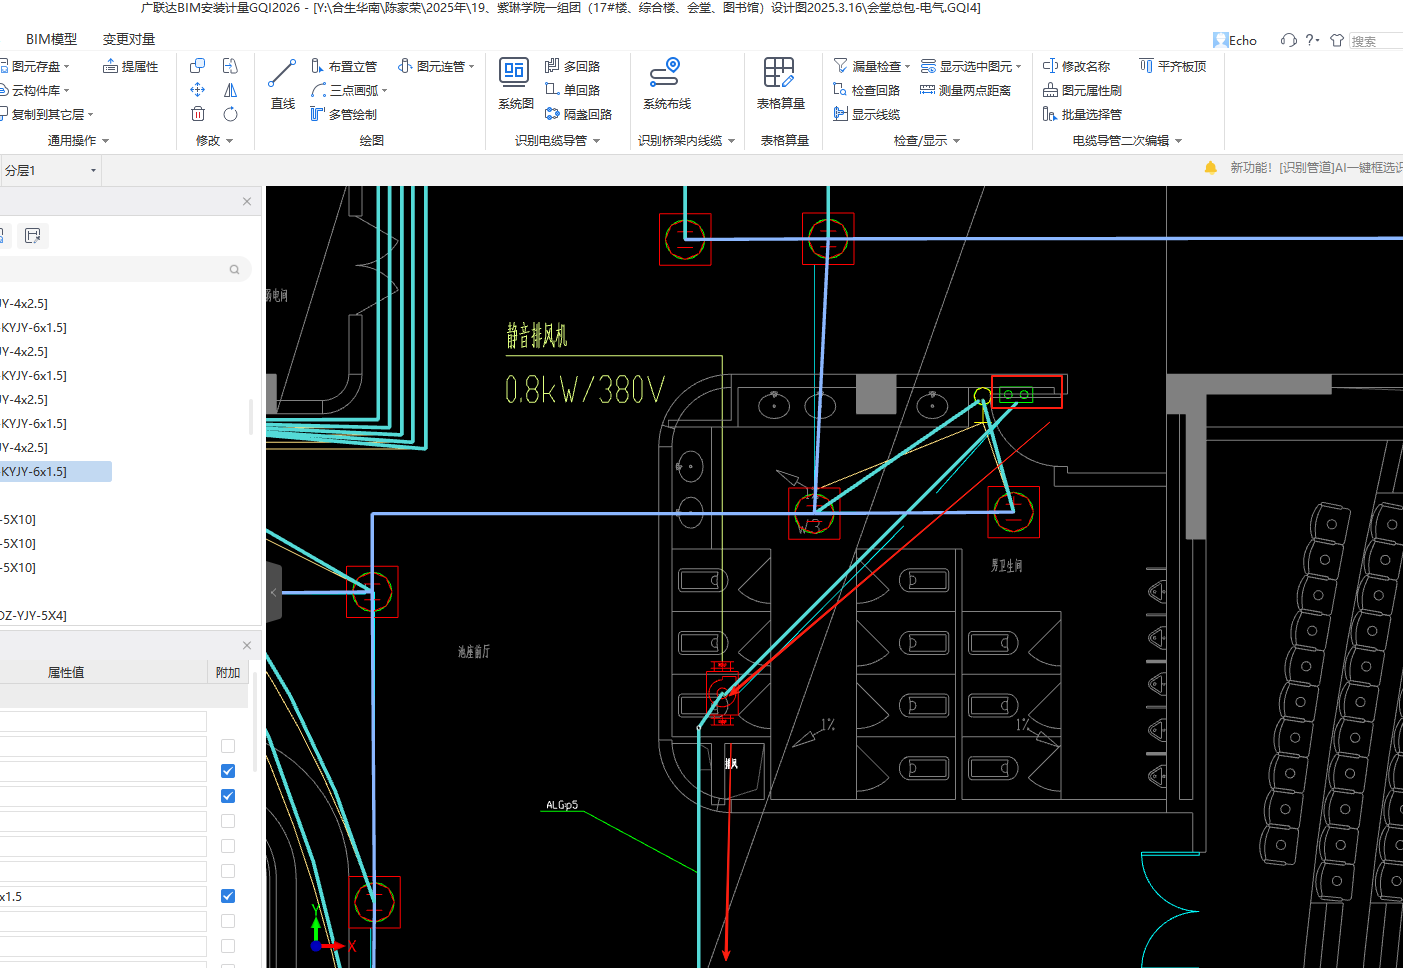Click 修改名称 rename tool

pos(1076,66)
